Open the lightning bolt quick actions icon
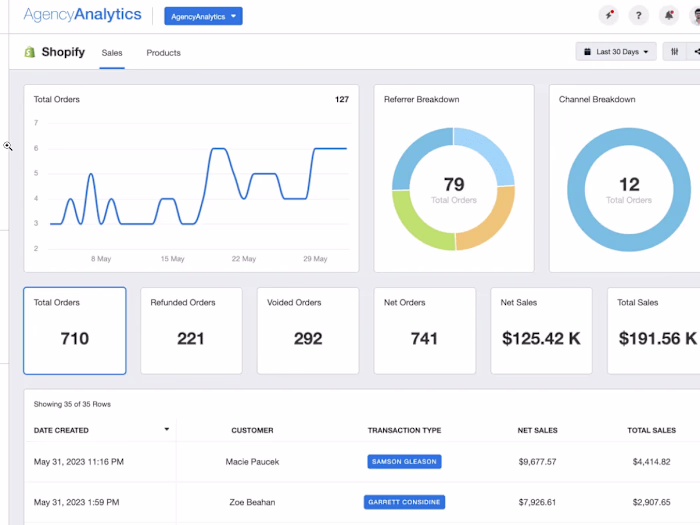The width and height of the screenshot is (700, 525). point(609,16)
